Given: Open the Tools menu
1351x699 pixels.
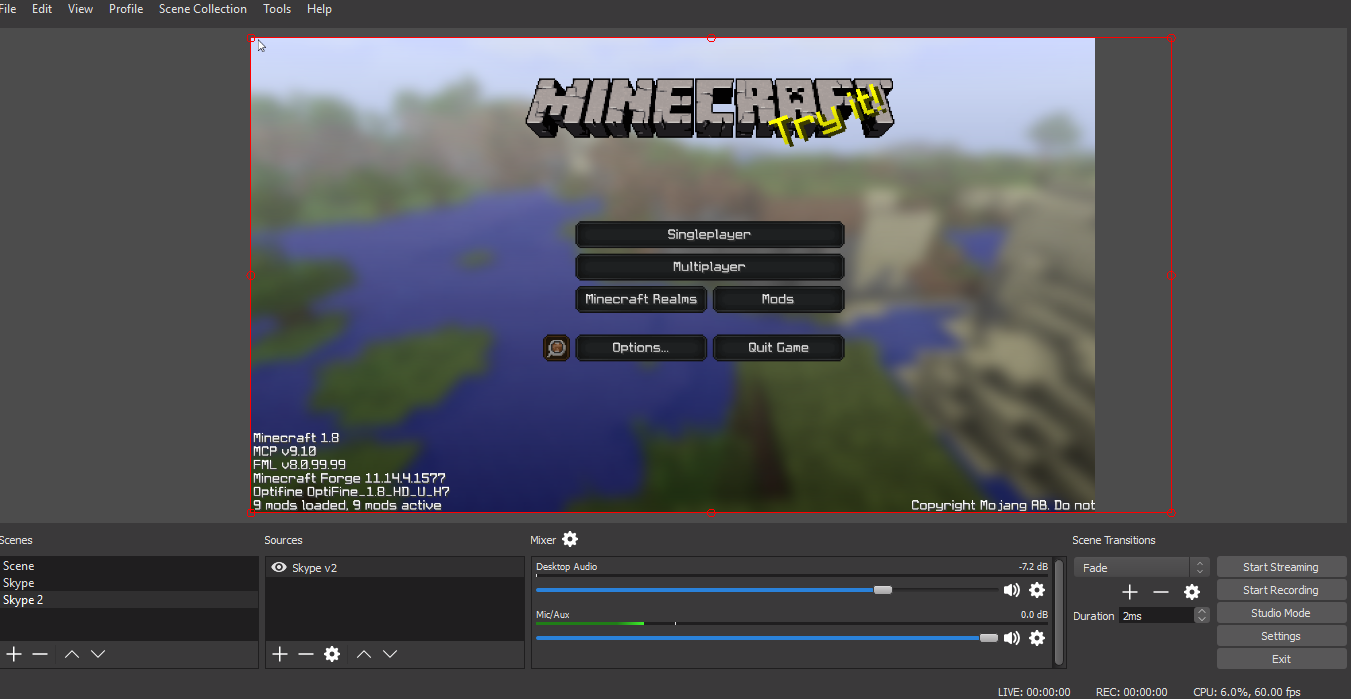Looking at the screenshot, I should (277, 9).
